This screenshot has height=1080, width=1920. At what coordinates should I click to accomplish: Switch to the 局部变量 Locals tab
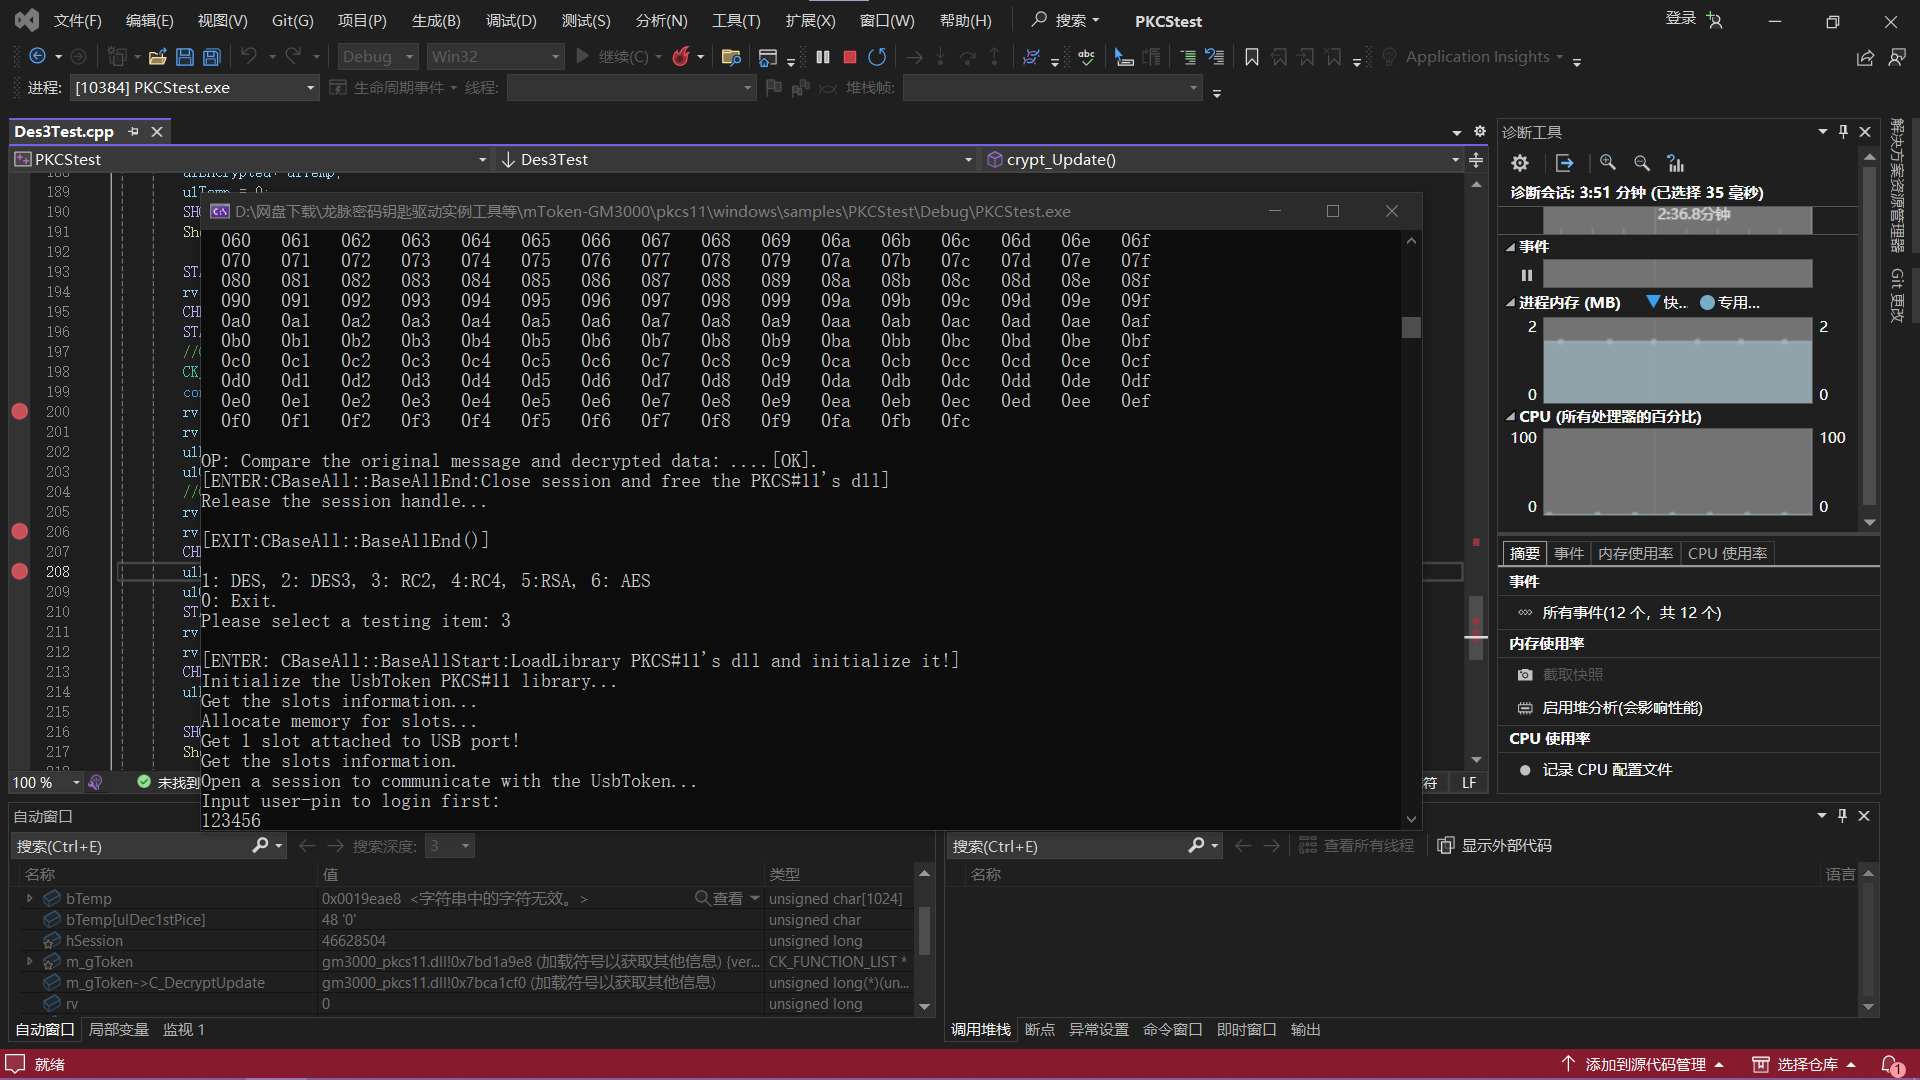(x=118, y=1030)
